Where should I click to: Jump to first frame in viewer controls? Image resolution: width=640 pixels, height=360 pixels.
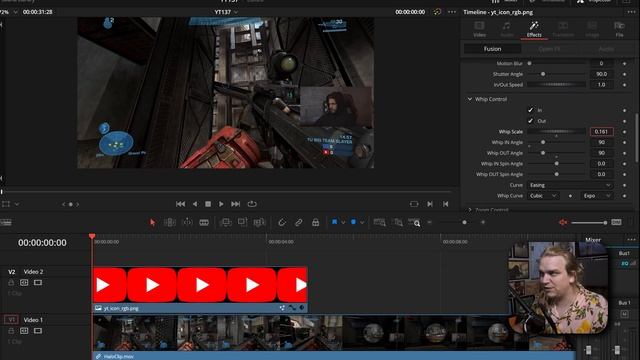coord(180,204)
